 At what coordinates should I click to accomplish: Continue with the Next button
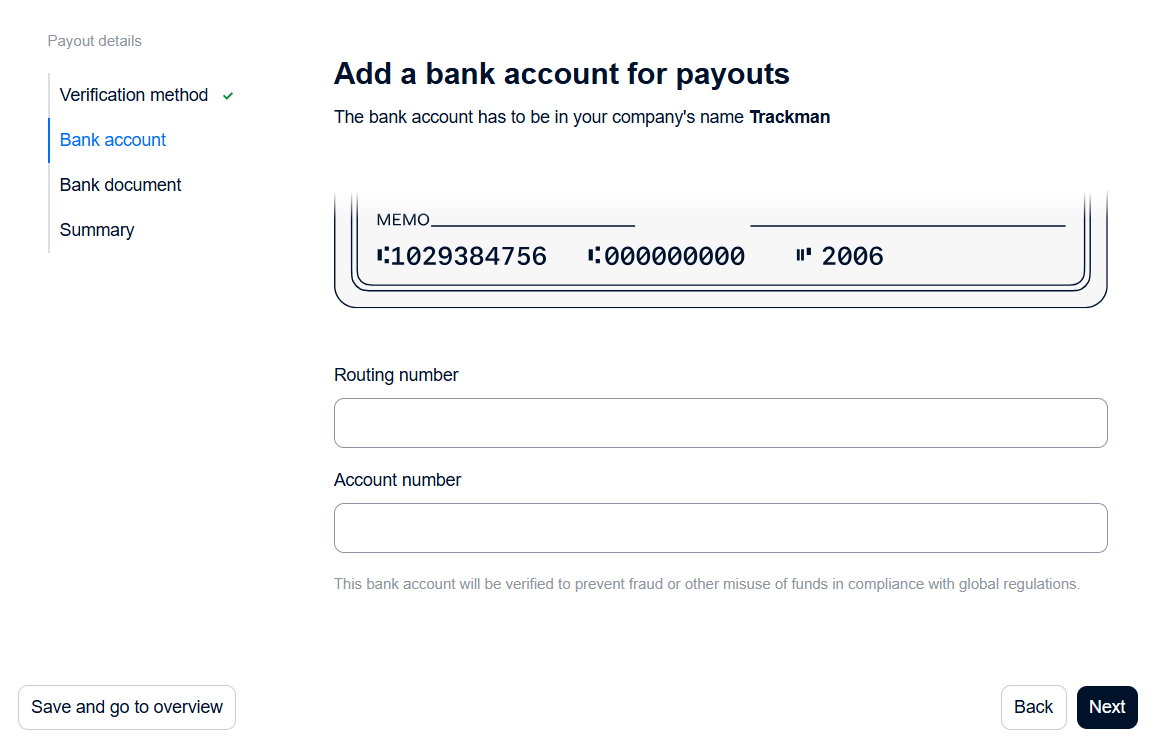tap(1107, 707)
